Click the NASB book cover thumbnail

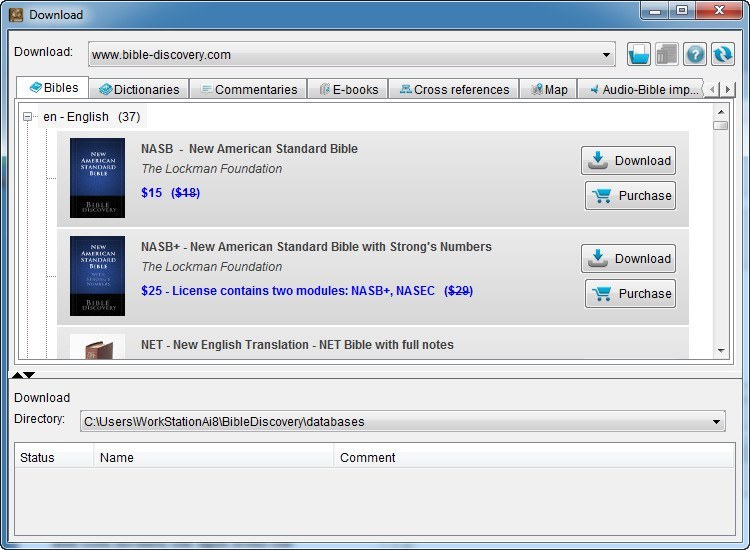pos(98,178)
